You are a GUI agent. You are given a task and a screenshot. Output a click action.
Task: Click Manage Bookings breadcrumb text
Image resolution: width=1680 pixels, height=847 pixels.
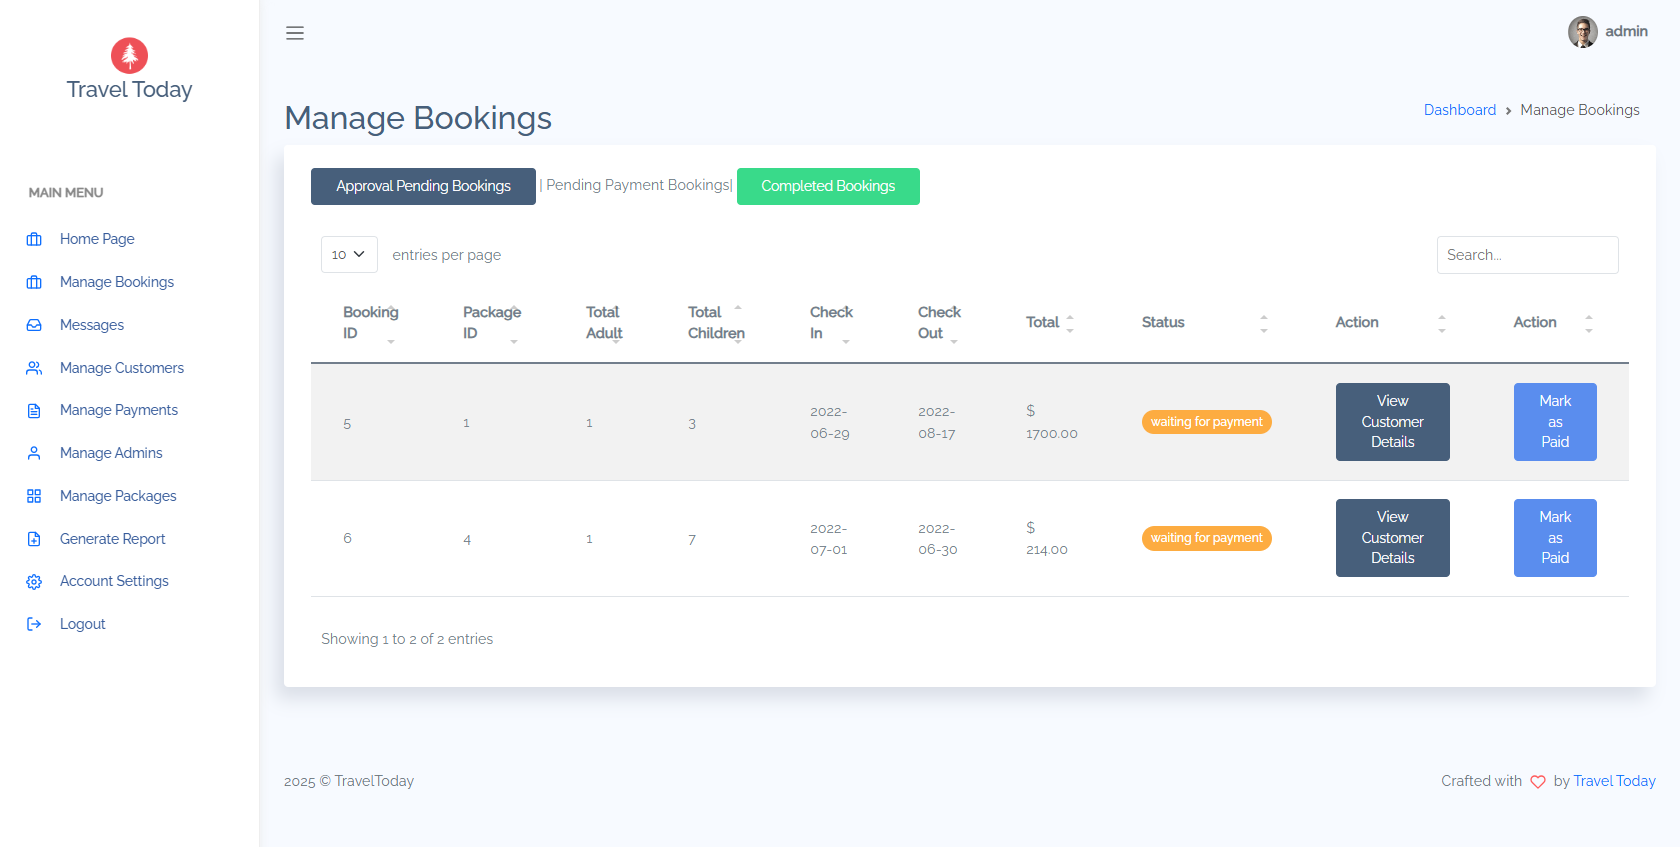pyautogui.click(x=1580, y=110)
